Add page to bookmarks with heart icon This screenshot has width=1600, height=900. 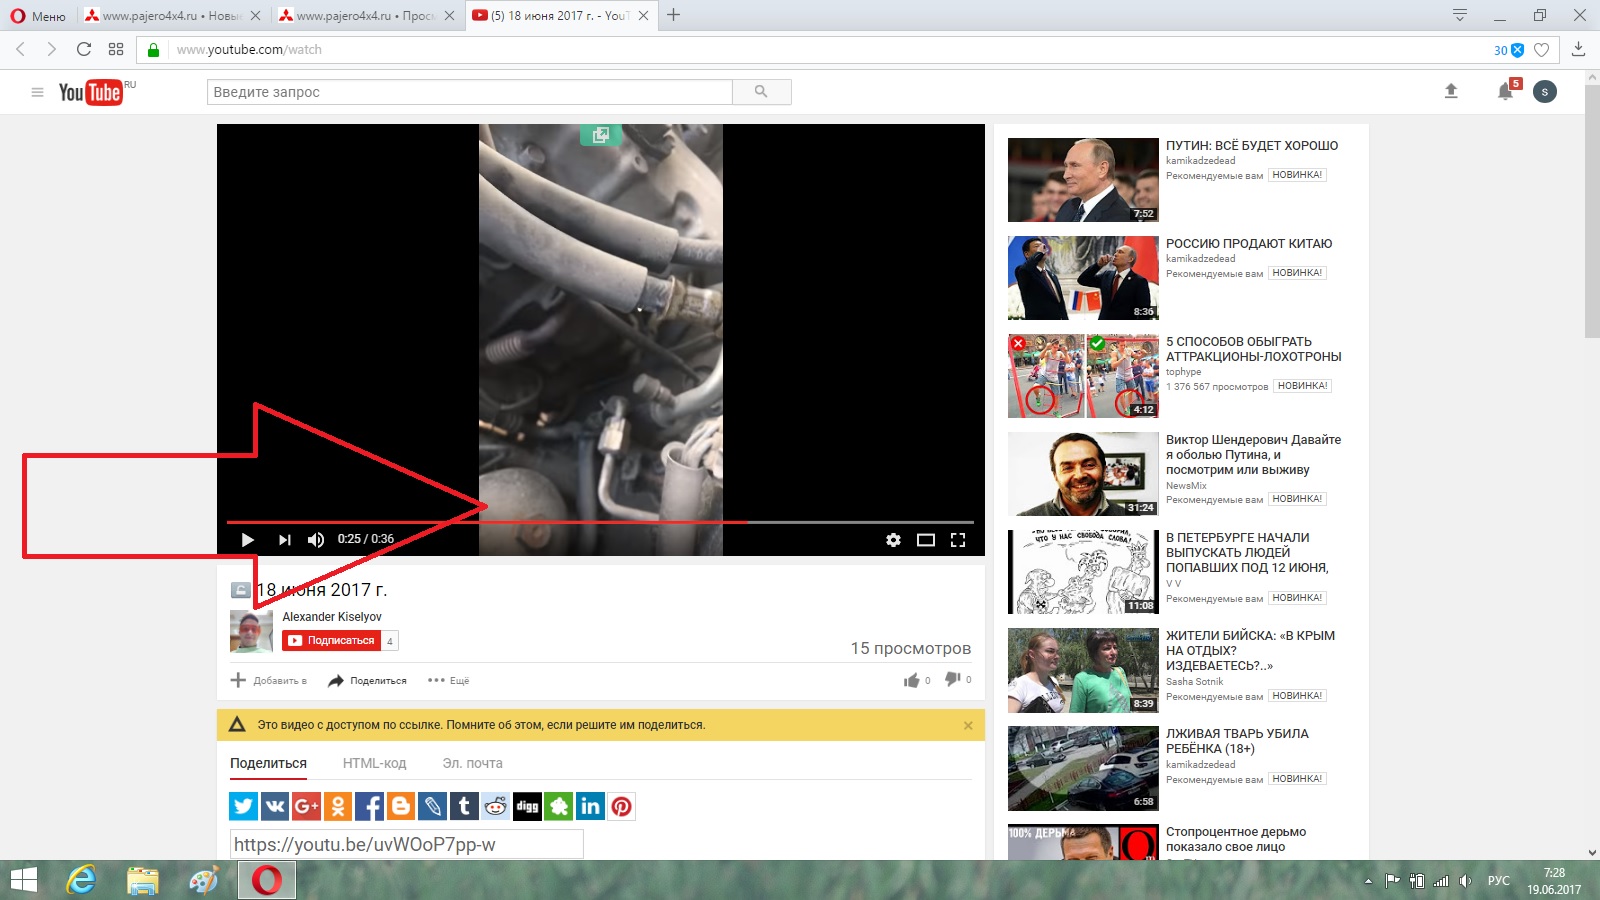point(1542,50)
